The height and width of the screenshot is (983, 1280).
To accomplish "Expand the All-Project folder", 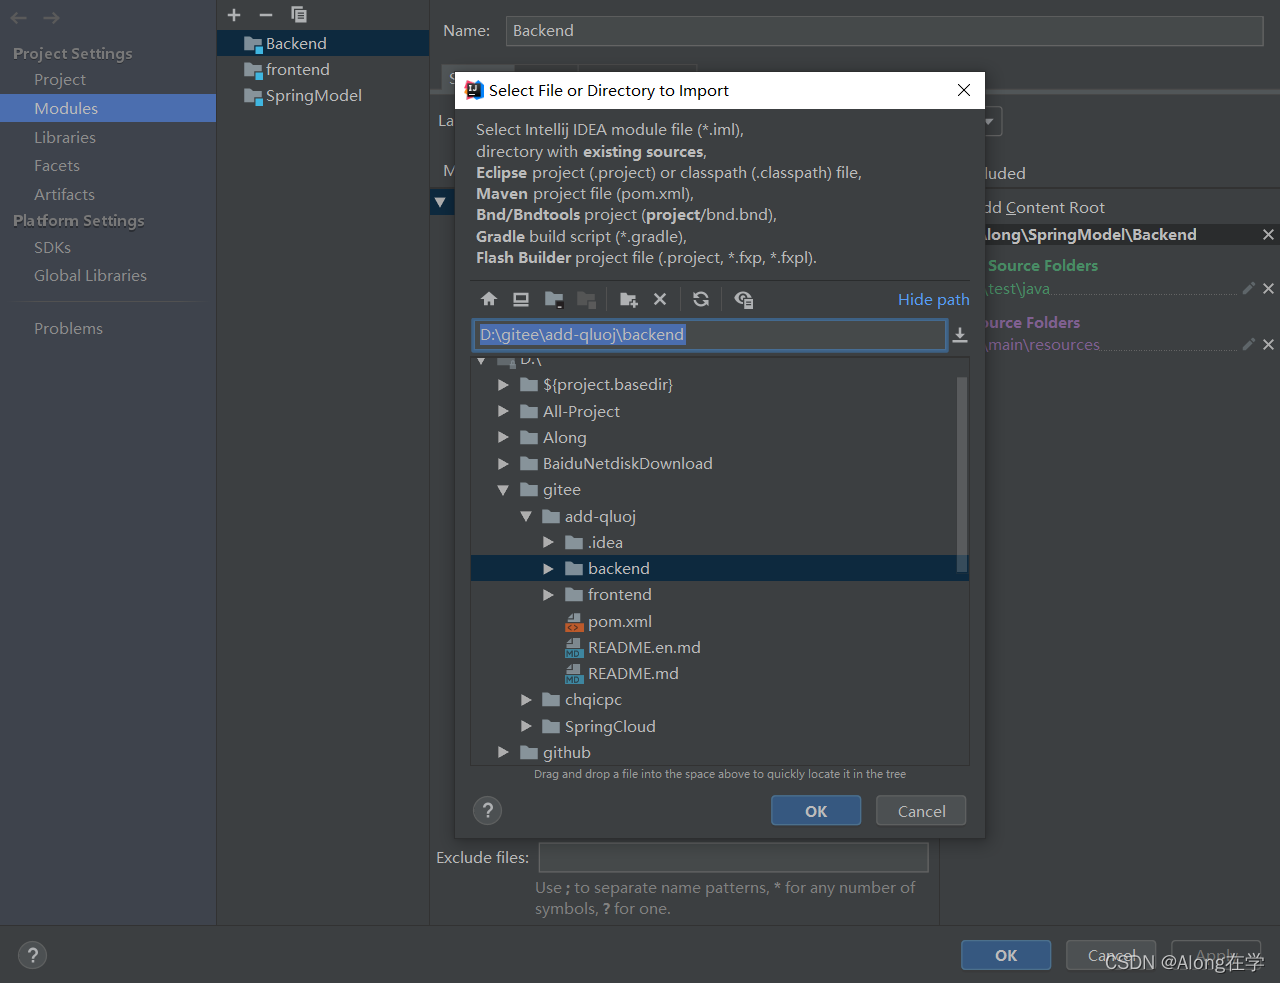I will click(x=503, y=411).
